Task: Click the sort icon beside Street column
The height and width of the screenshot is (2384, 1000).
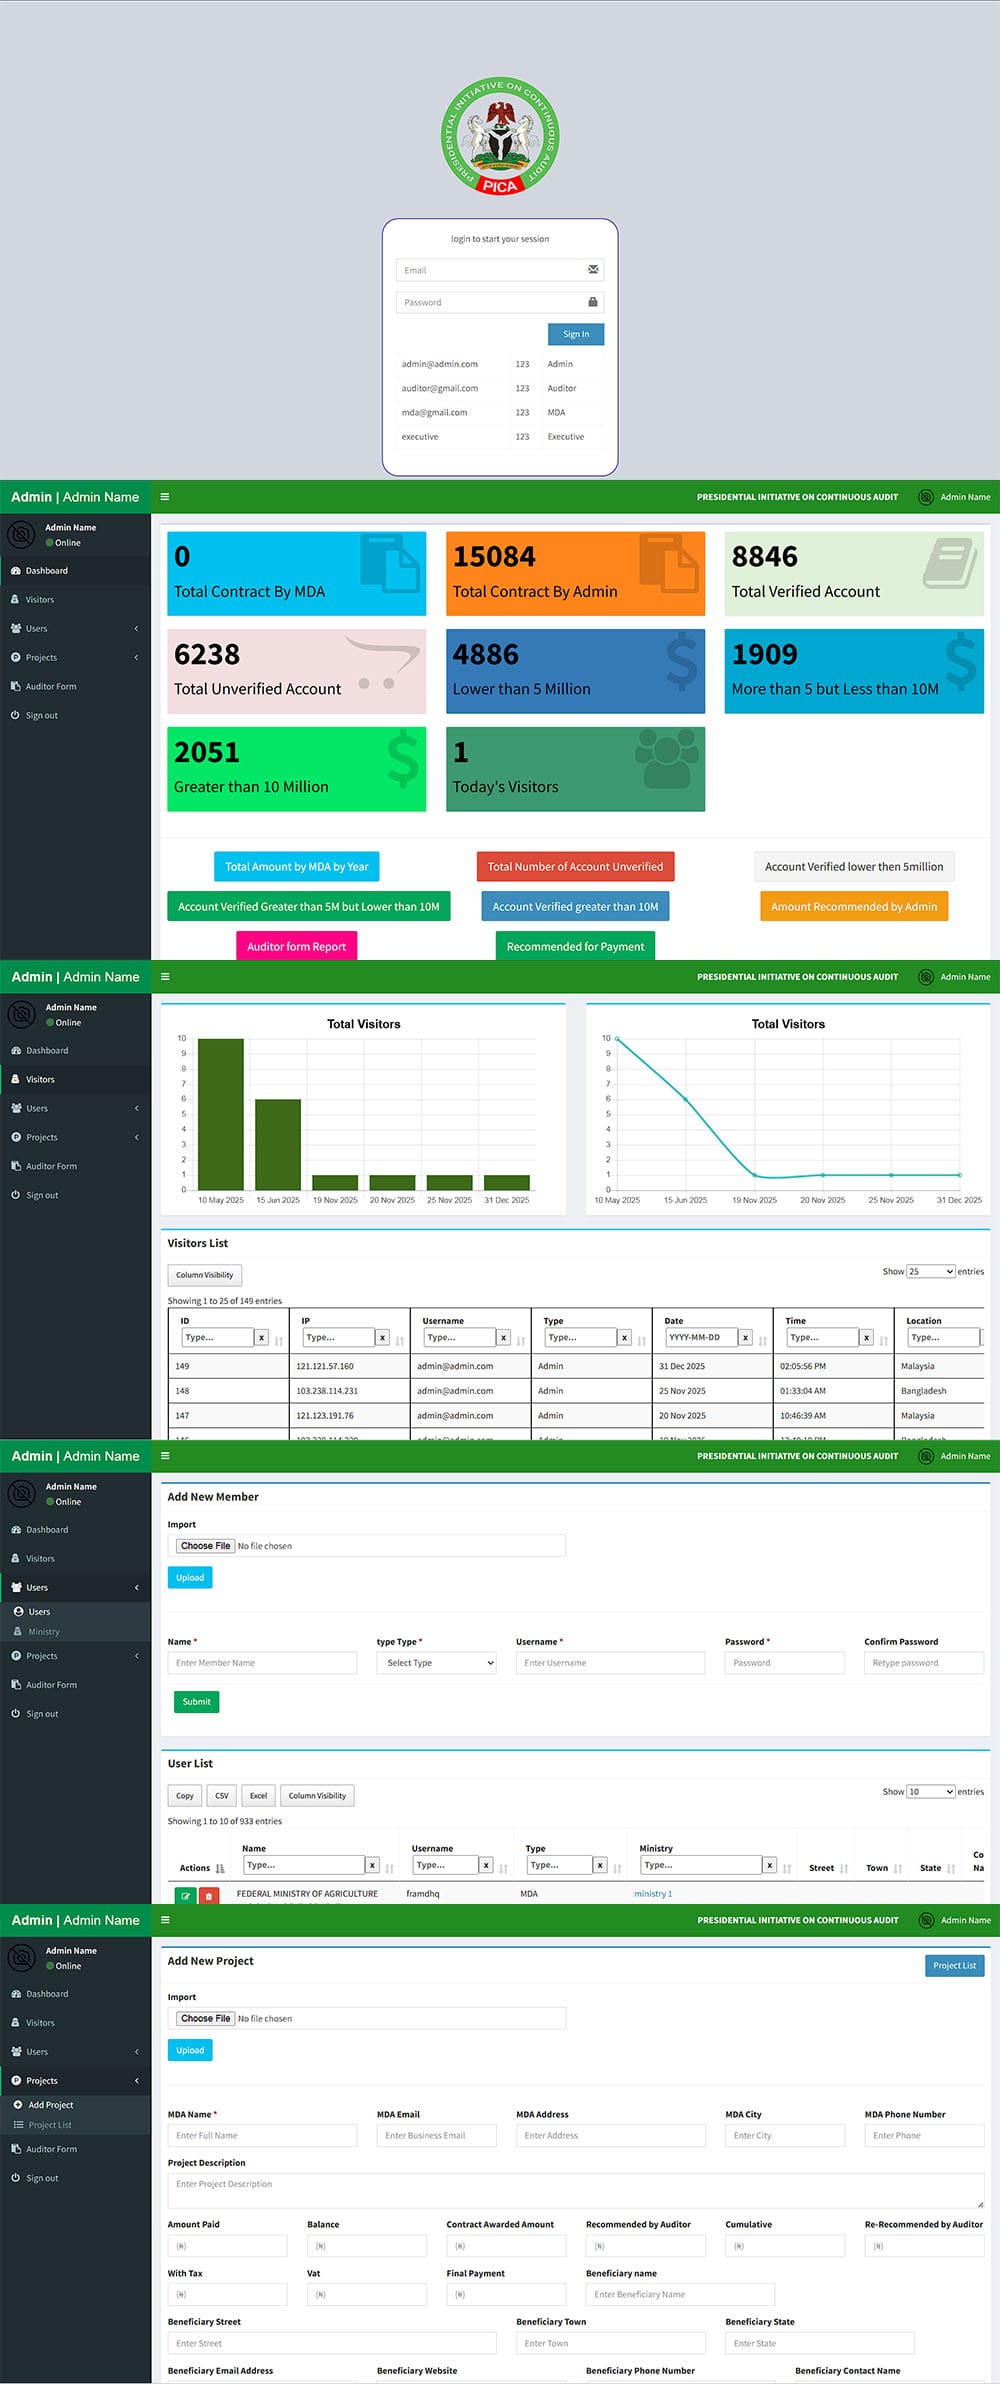Action: click(x=844, y=1868)
